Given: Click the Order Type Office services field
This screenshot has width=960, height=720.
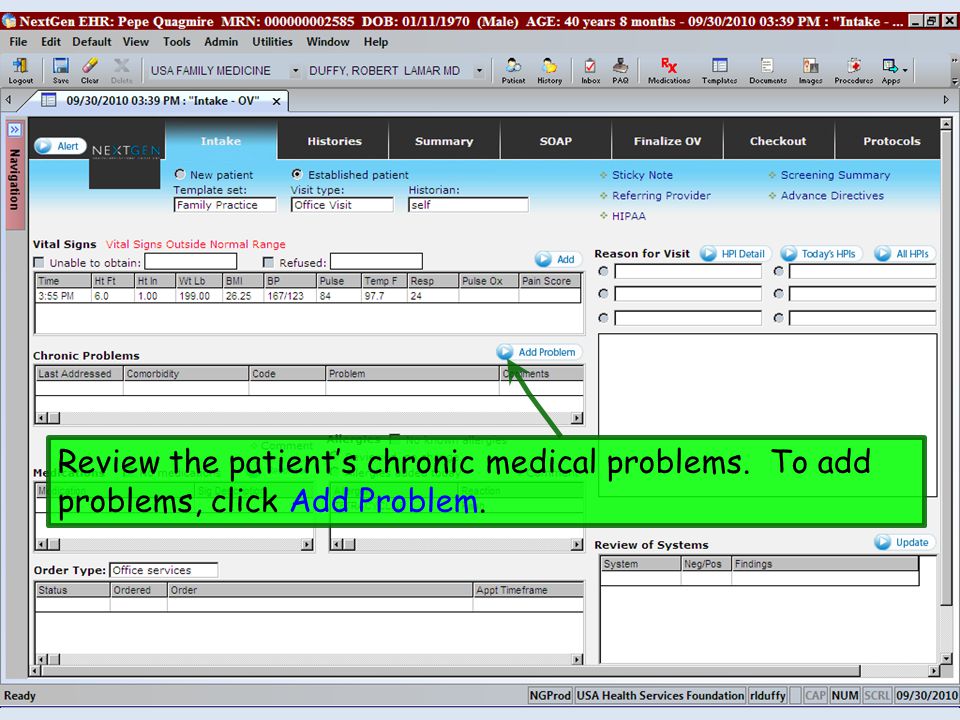Looking at the screenshot, I should tap(163, 570).
